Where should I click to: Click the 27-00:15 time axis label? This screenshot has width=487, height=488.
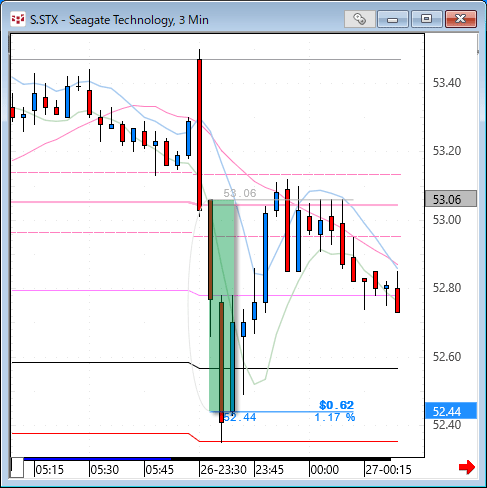388,470
